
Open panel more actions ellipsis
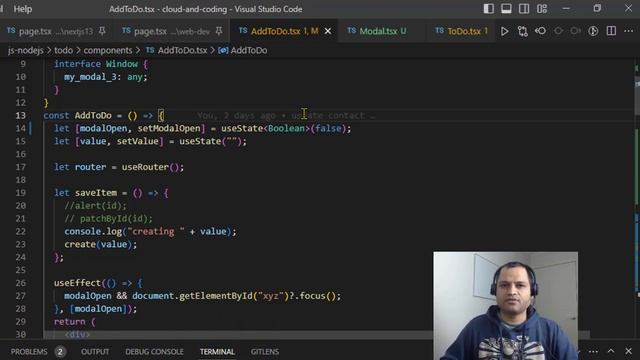(x=593, y=351)
